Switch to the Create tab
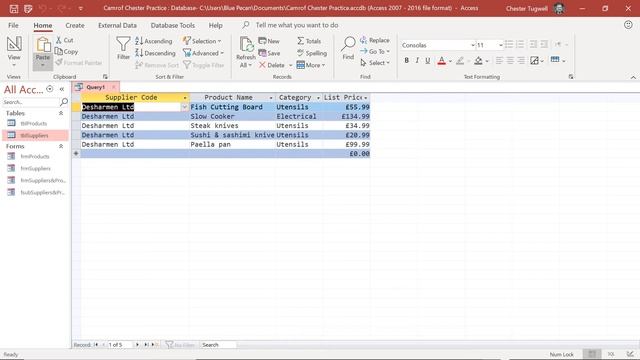640x360 pixels. coord(75,25)
